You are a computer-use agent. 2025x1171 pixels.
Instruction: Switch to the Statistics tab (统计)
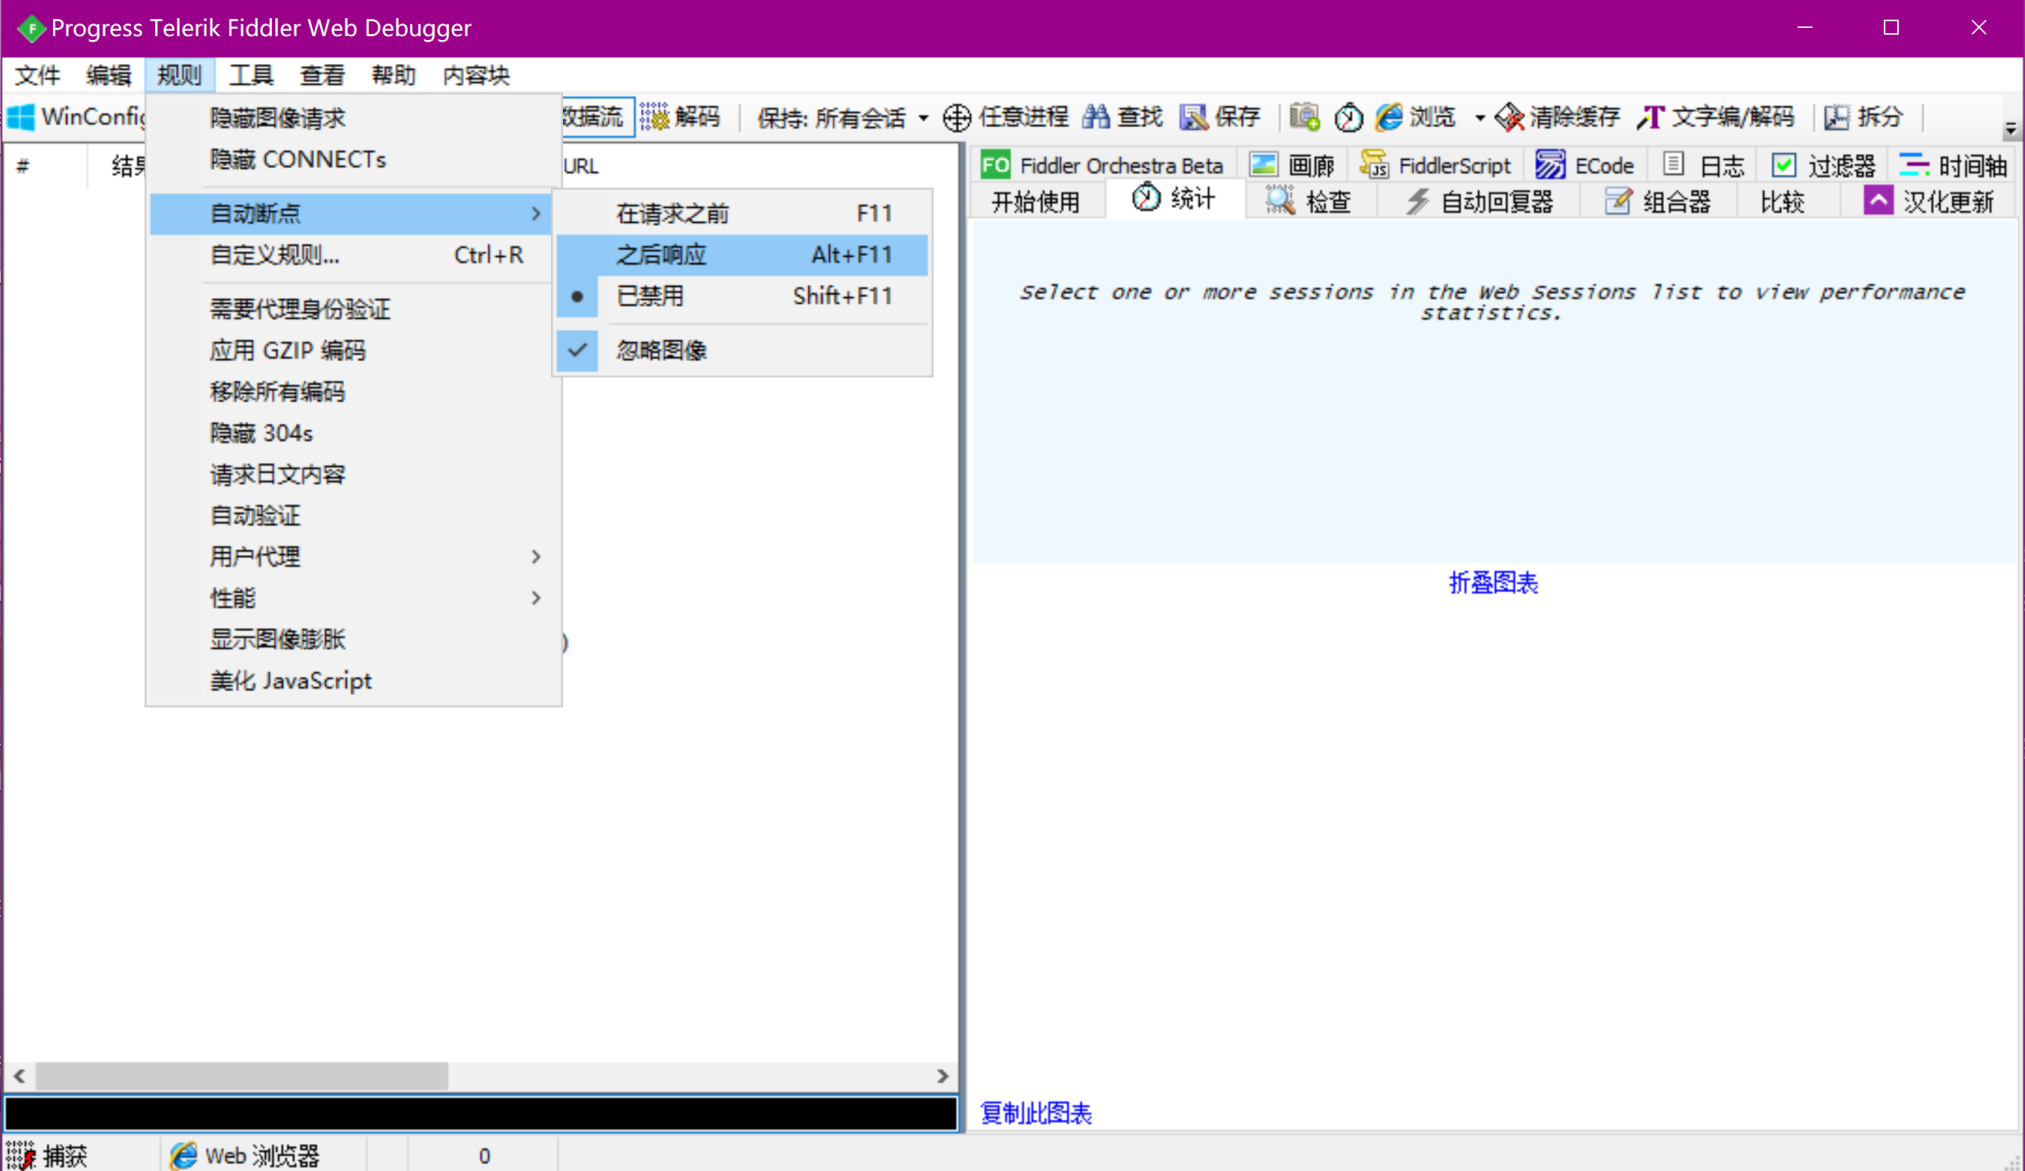(1175, 200)
